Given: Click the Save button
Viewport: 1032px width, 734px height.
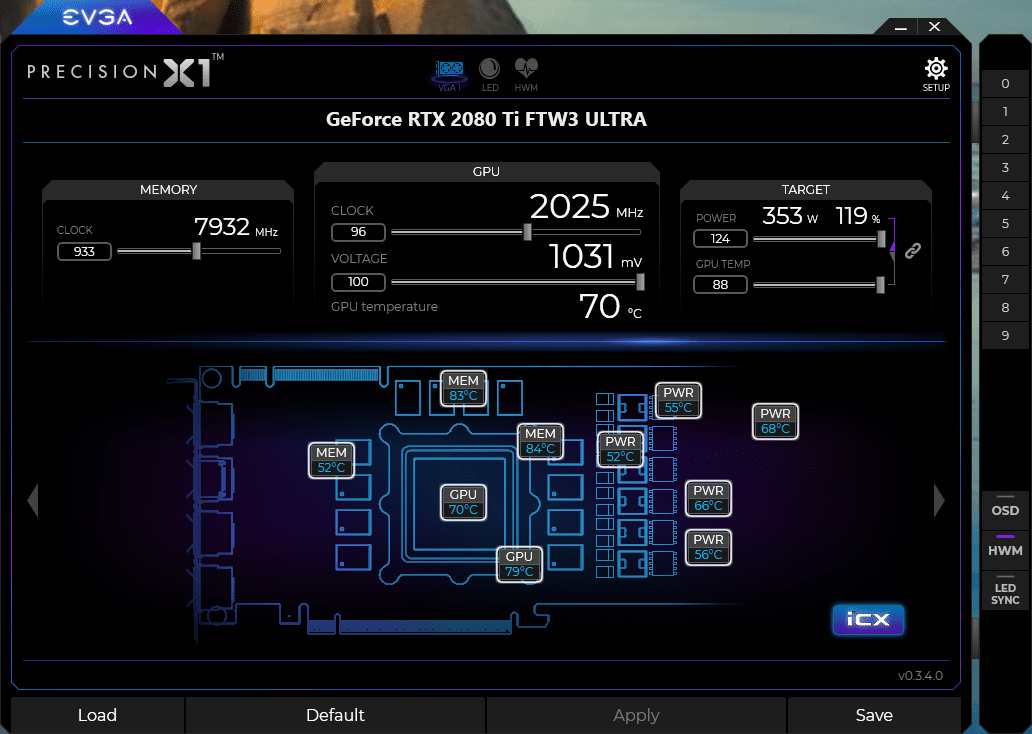Looking at the screenshot, I should point(874,715).
